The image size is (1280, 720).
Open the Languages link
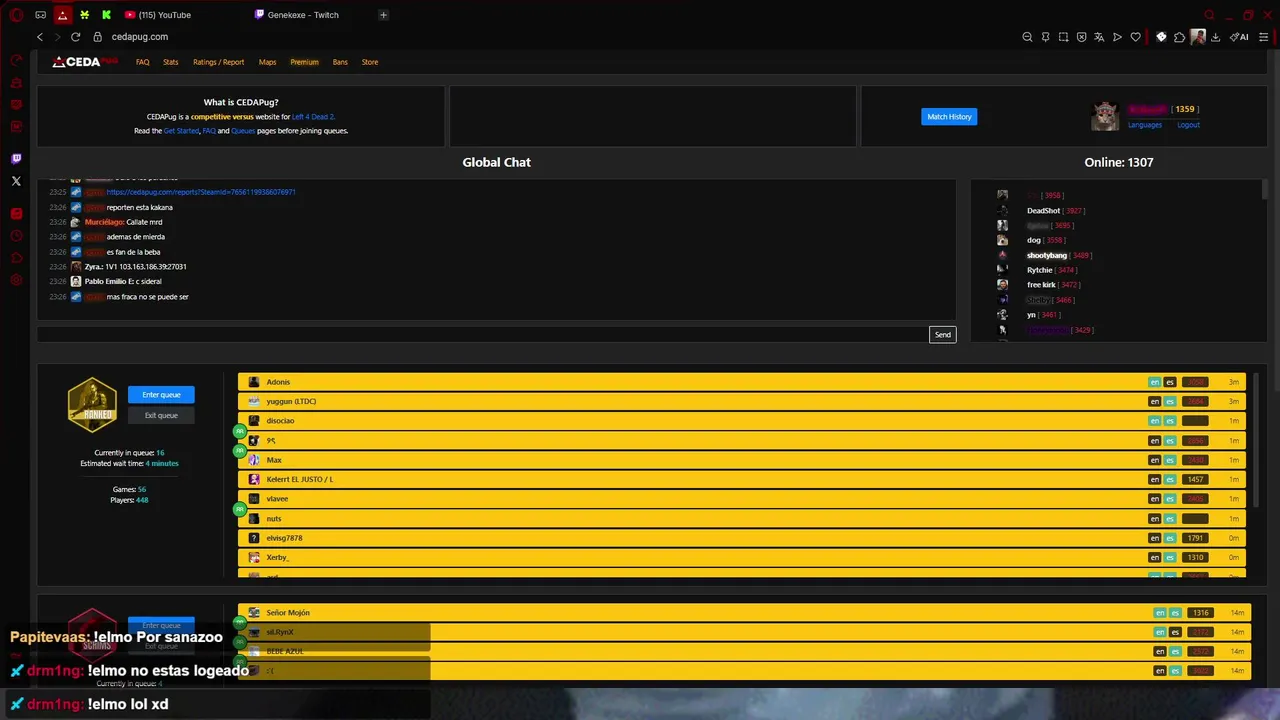(1145, 125)
